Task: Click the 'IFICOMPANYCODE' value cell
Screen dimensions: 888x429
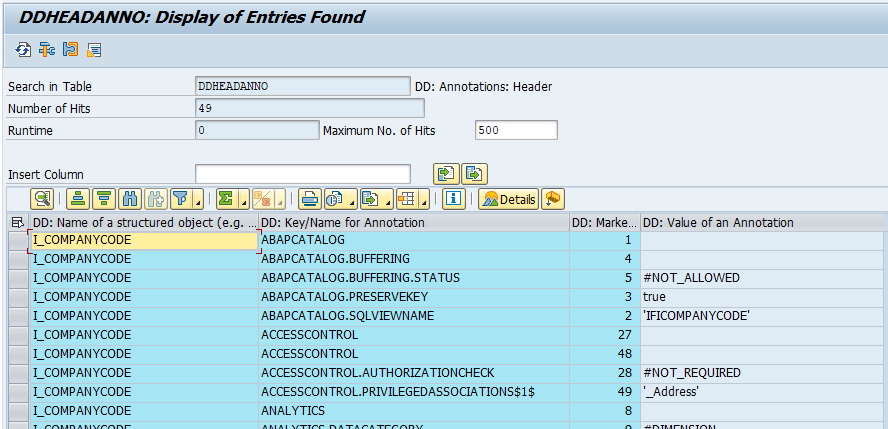Action: click(763, 316)
